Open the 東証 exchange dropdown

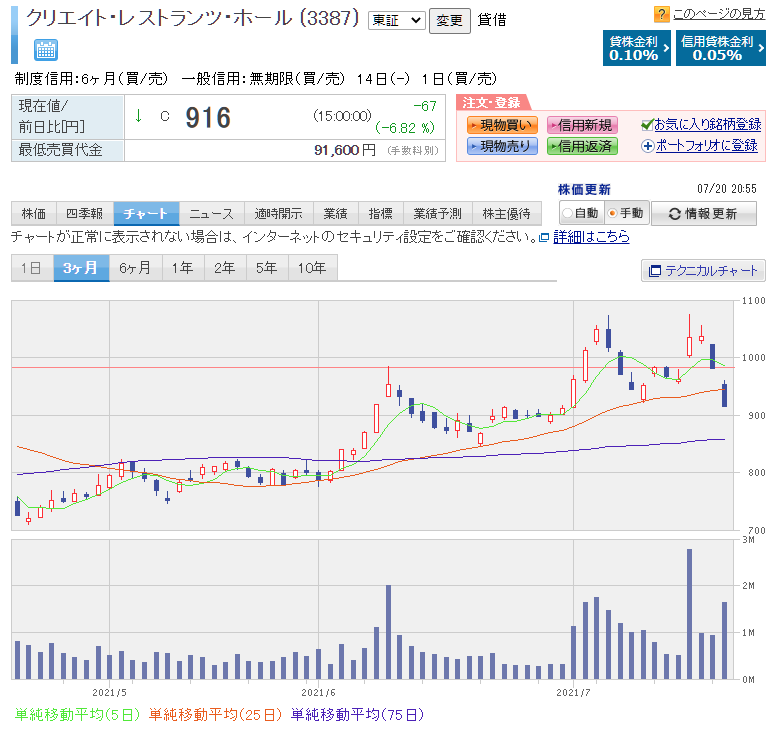point(396,20)
